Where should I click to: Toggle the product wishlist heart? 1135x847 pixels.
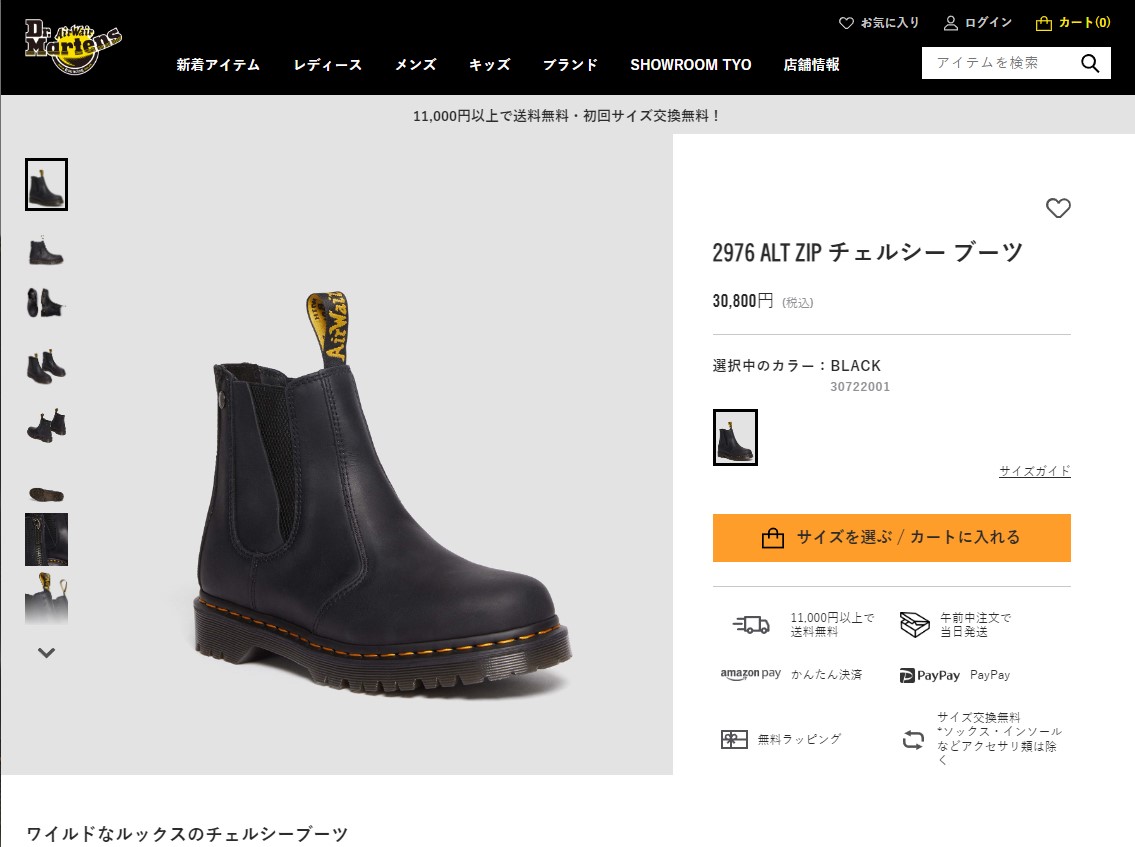click(1058, 208)
